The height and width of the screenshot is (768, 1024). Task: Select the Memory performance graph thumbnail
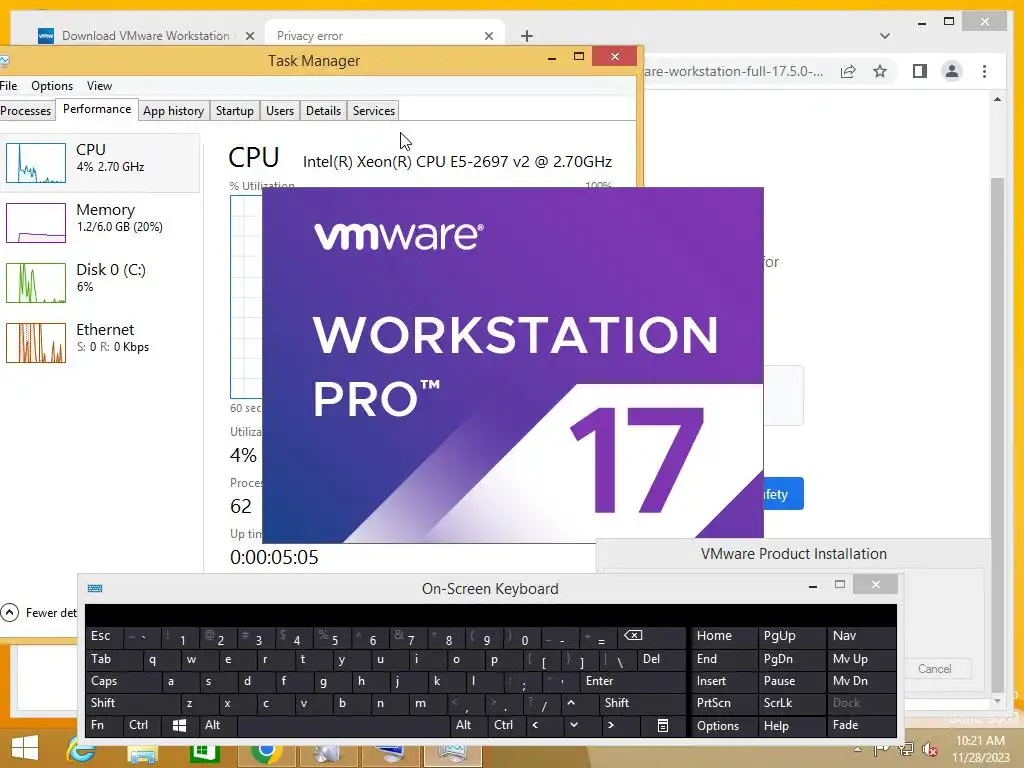coord(36,223)
